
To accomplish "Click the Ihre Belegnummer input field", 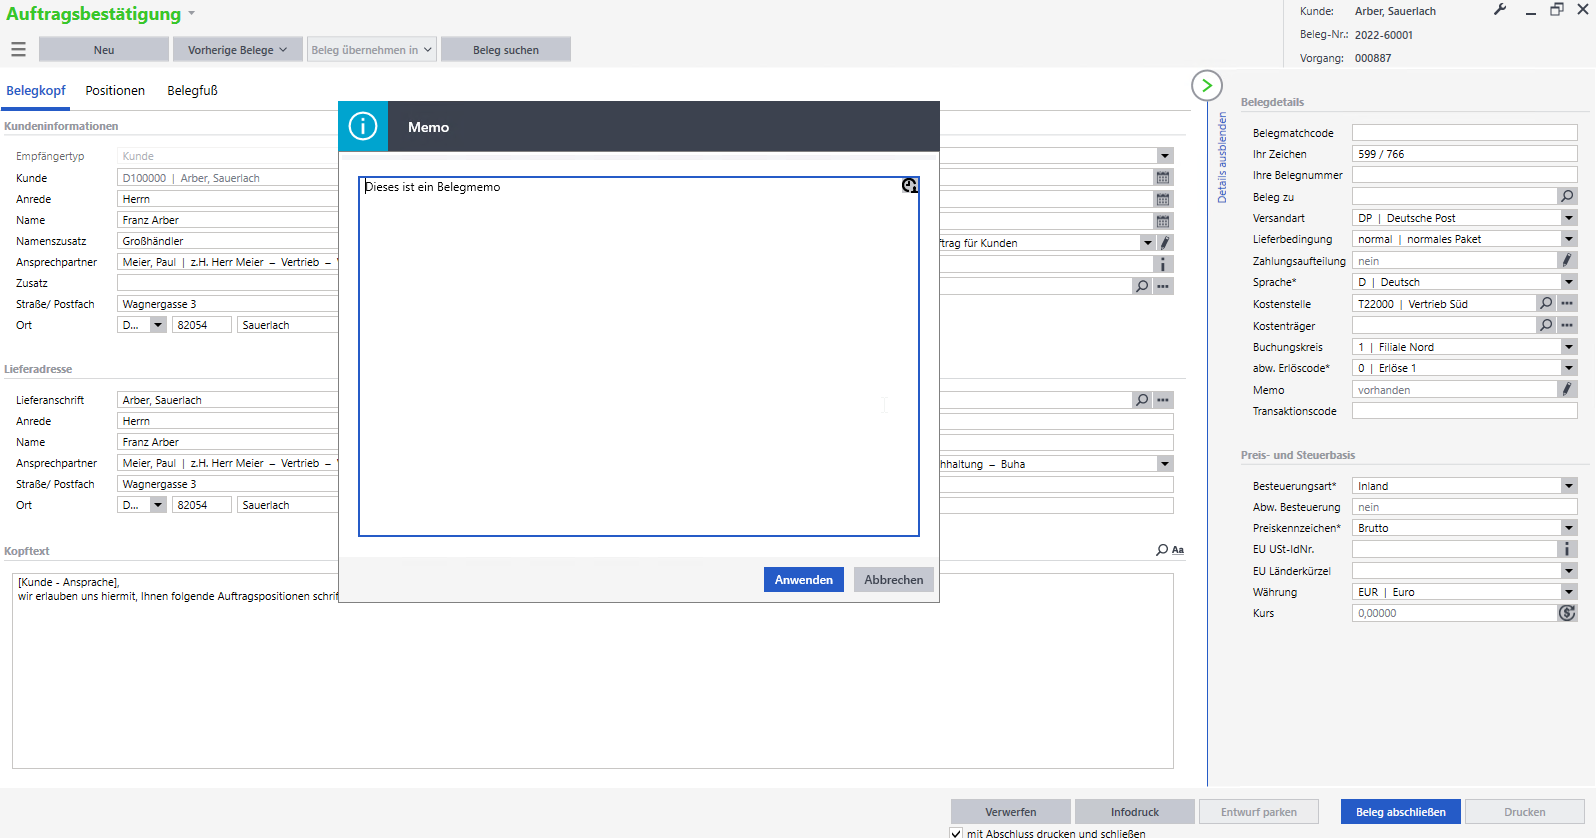I will (x=1465, y=175).
